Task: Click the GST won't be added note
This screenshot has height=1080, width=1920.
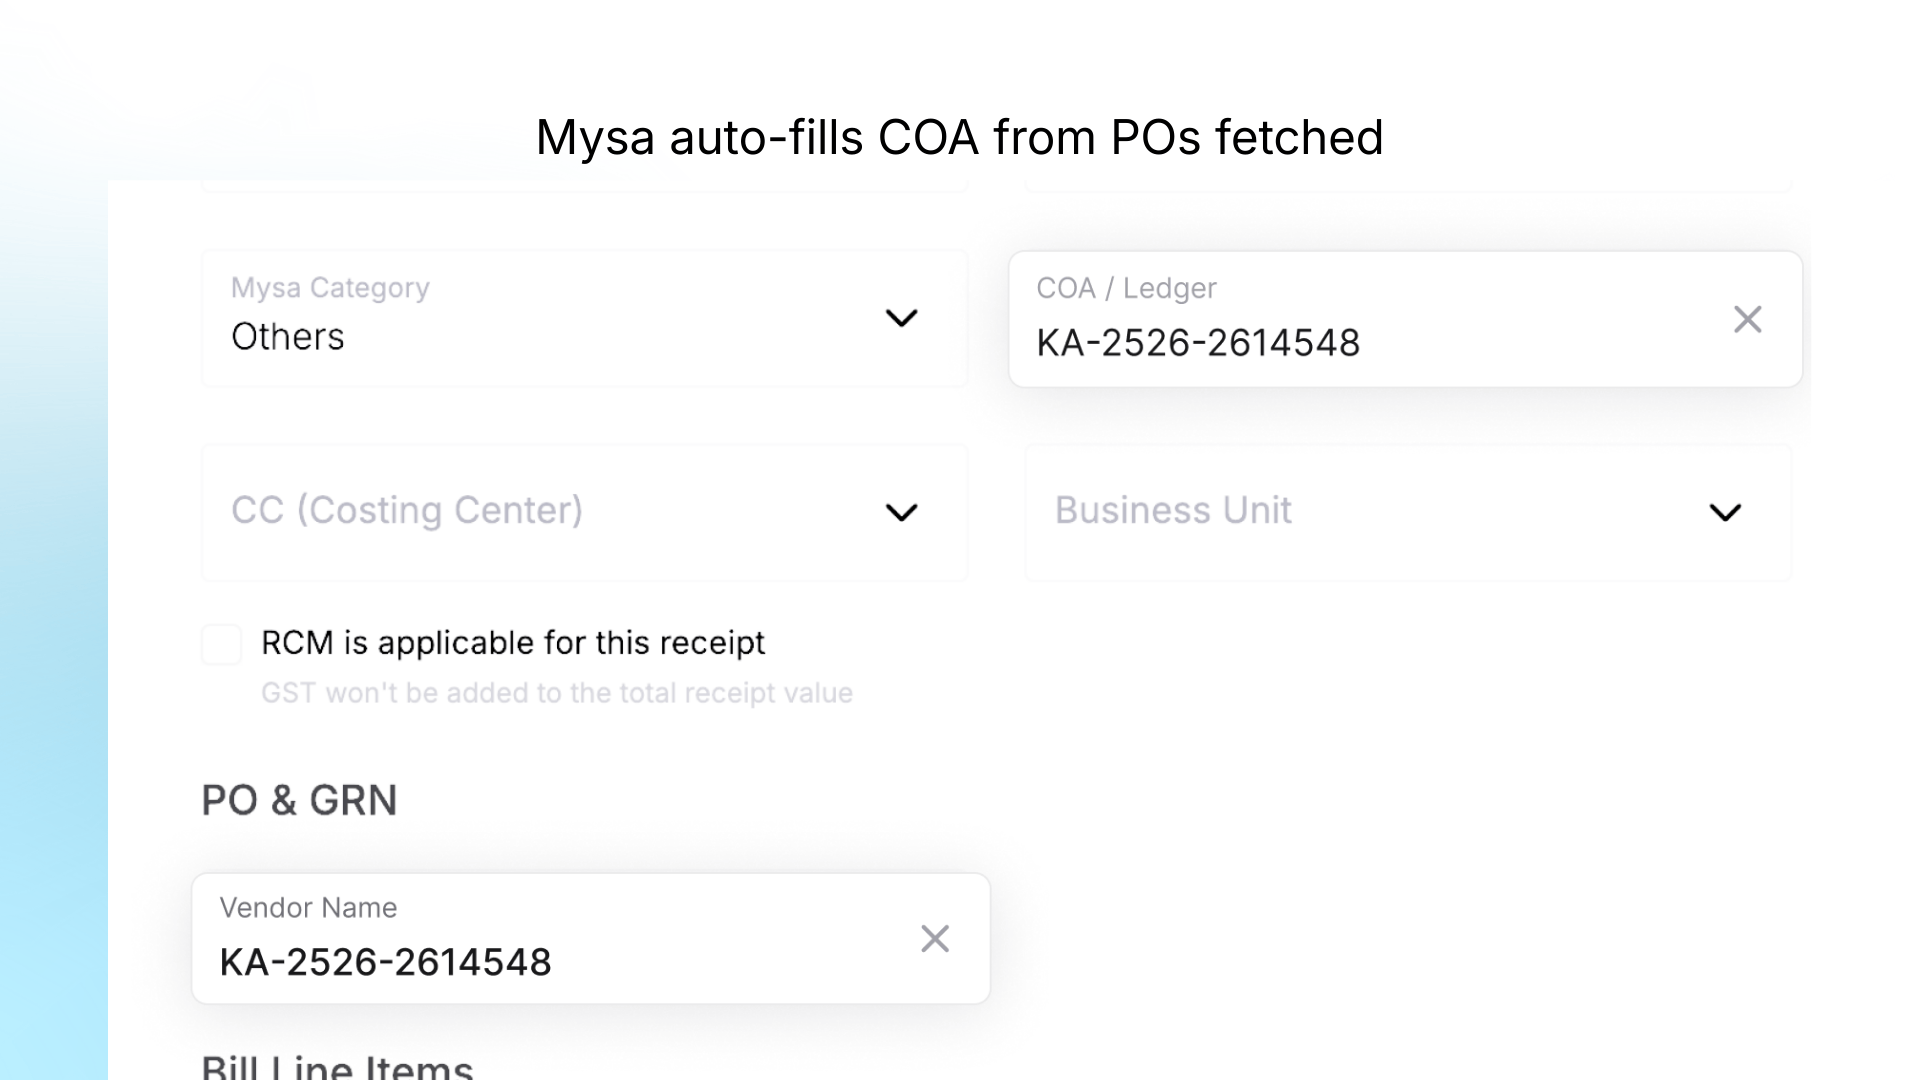Action: [x=557, y=692]
